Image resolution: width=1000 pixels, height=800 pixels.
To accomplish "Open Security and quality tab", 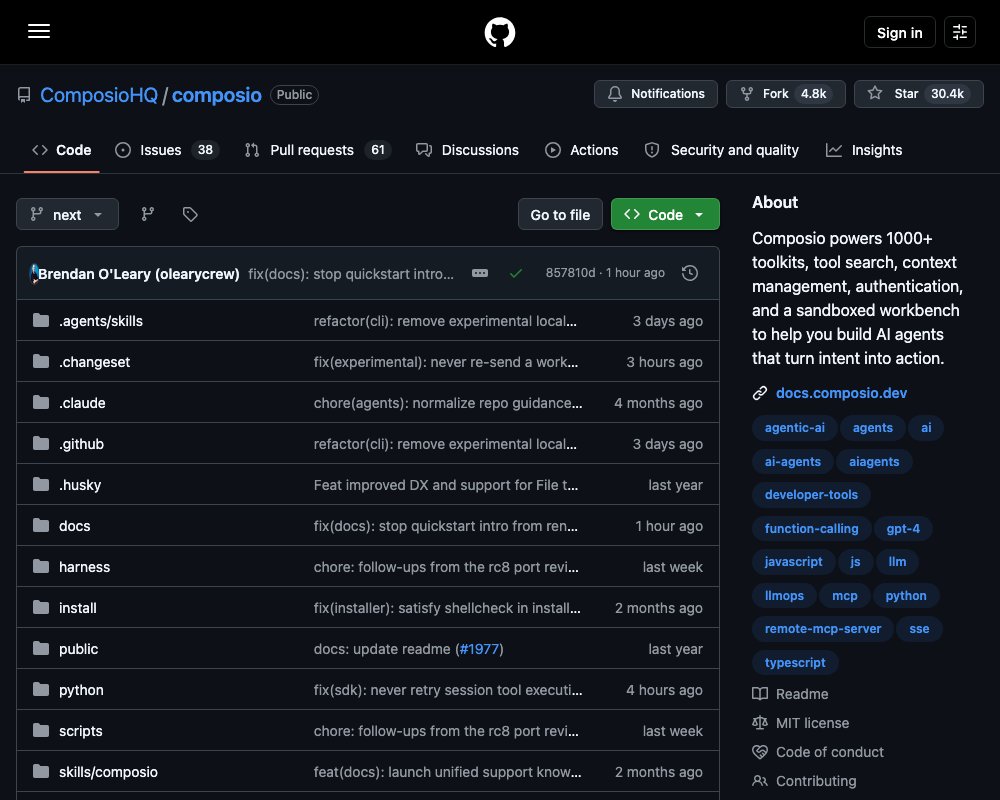I will (x=721, y=150).
